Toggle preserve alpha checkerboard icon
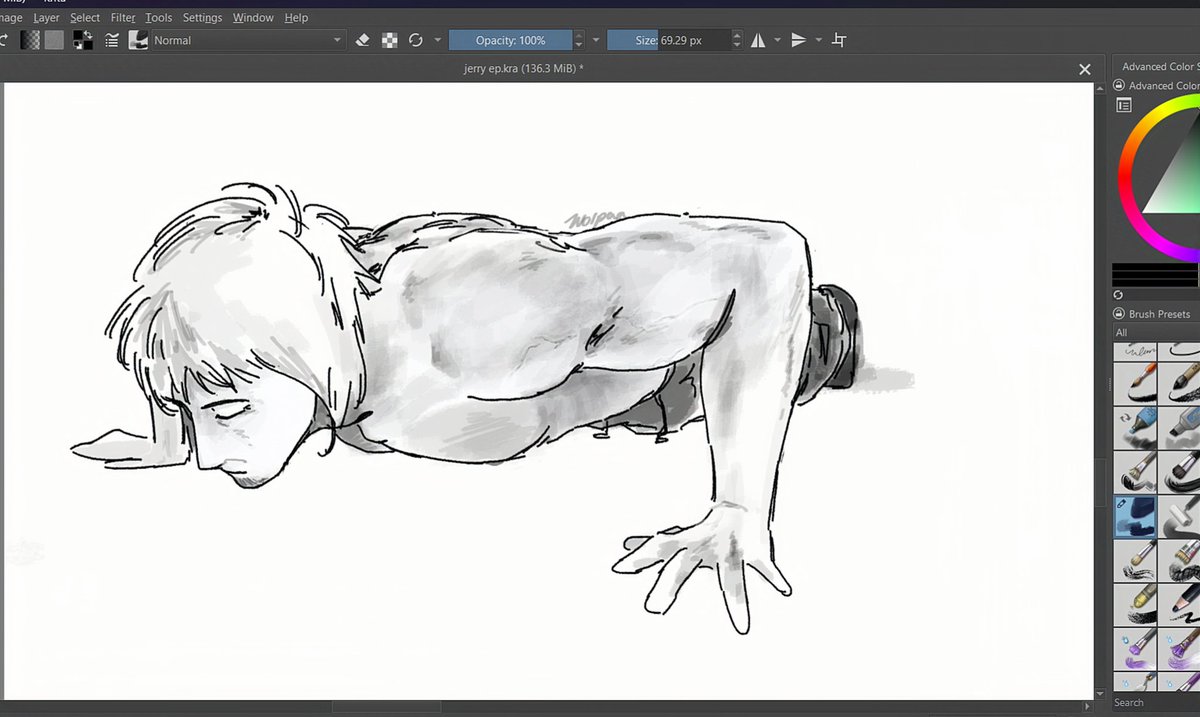 [x=389, y=40]
